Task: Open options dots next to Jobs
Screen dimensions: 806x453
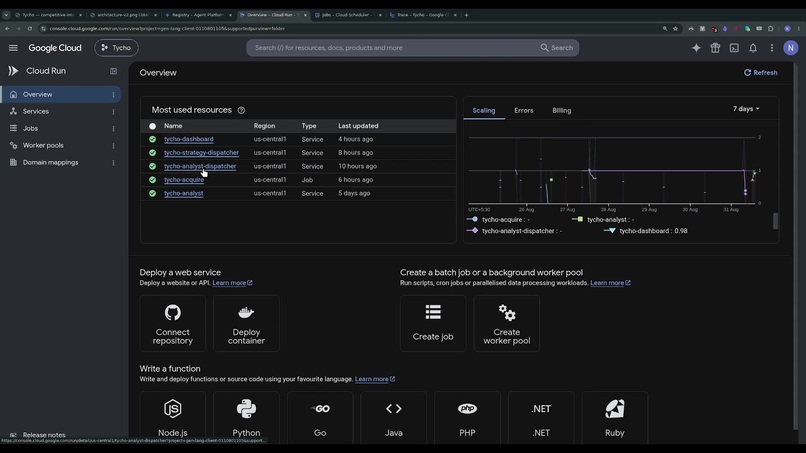Action: point(113,129)
